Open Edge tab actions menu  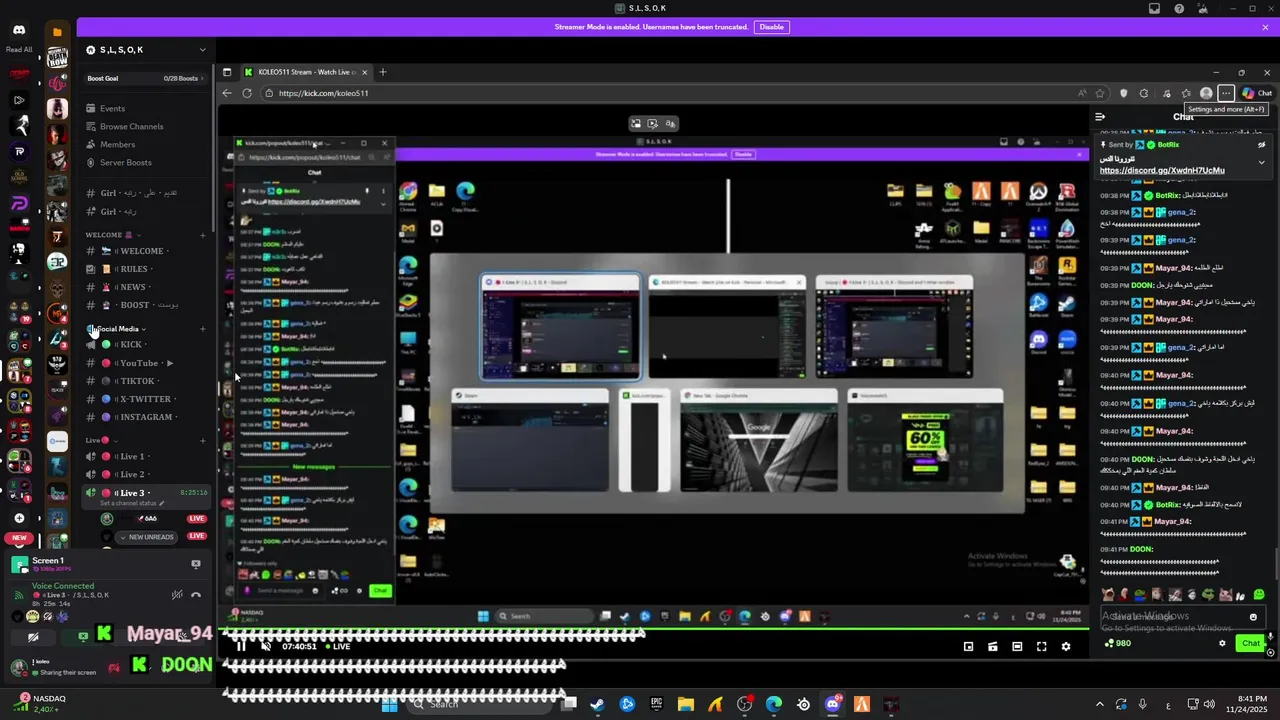tap(227, 72)
